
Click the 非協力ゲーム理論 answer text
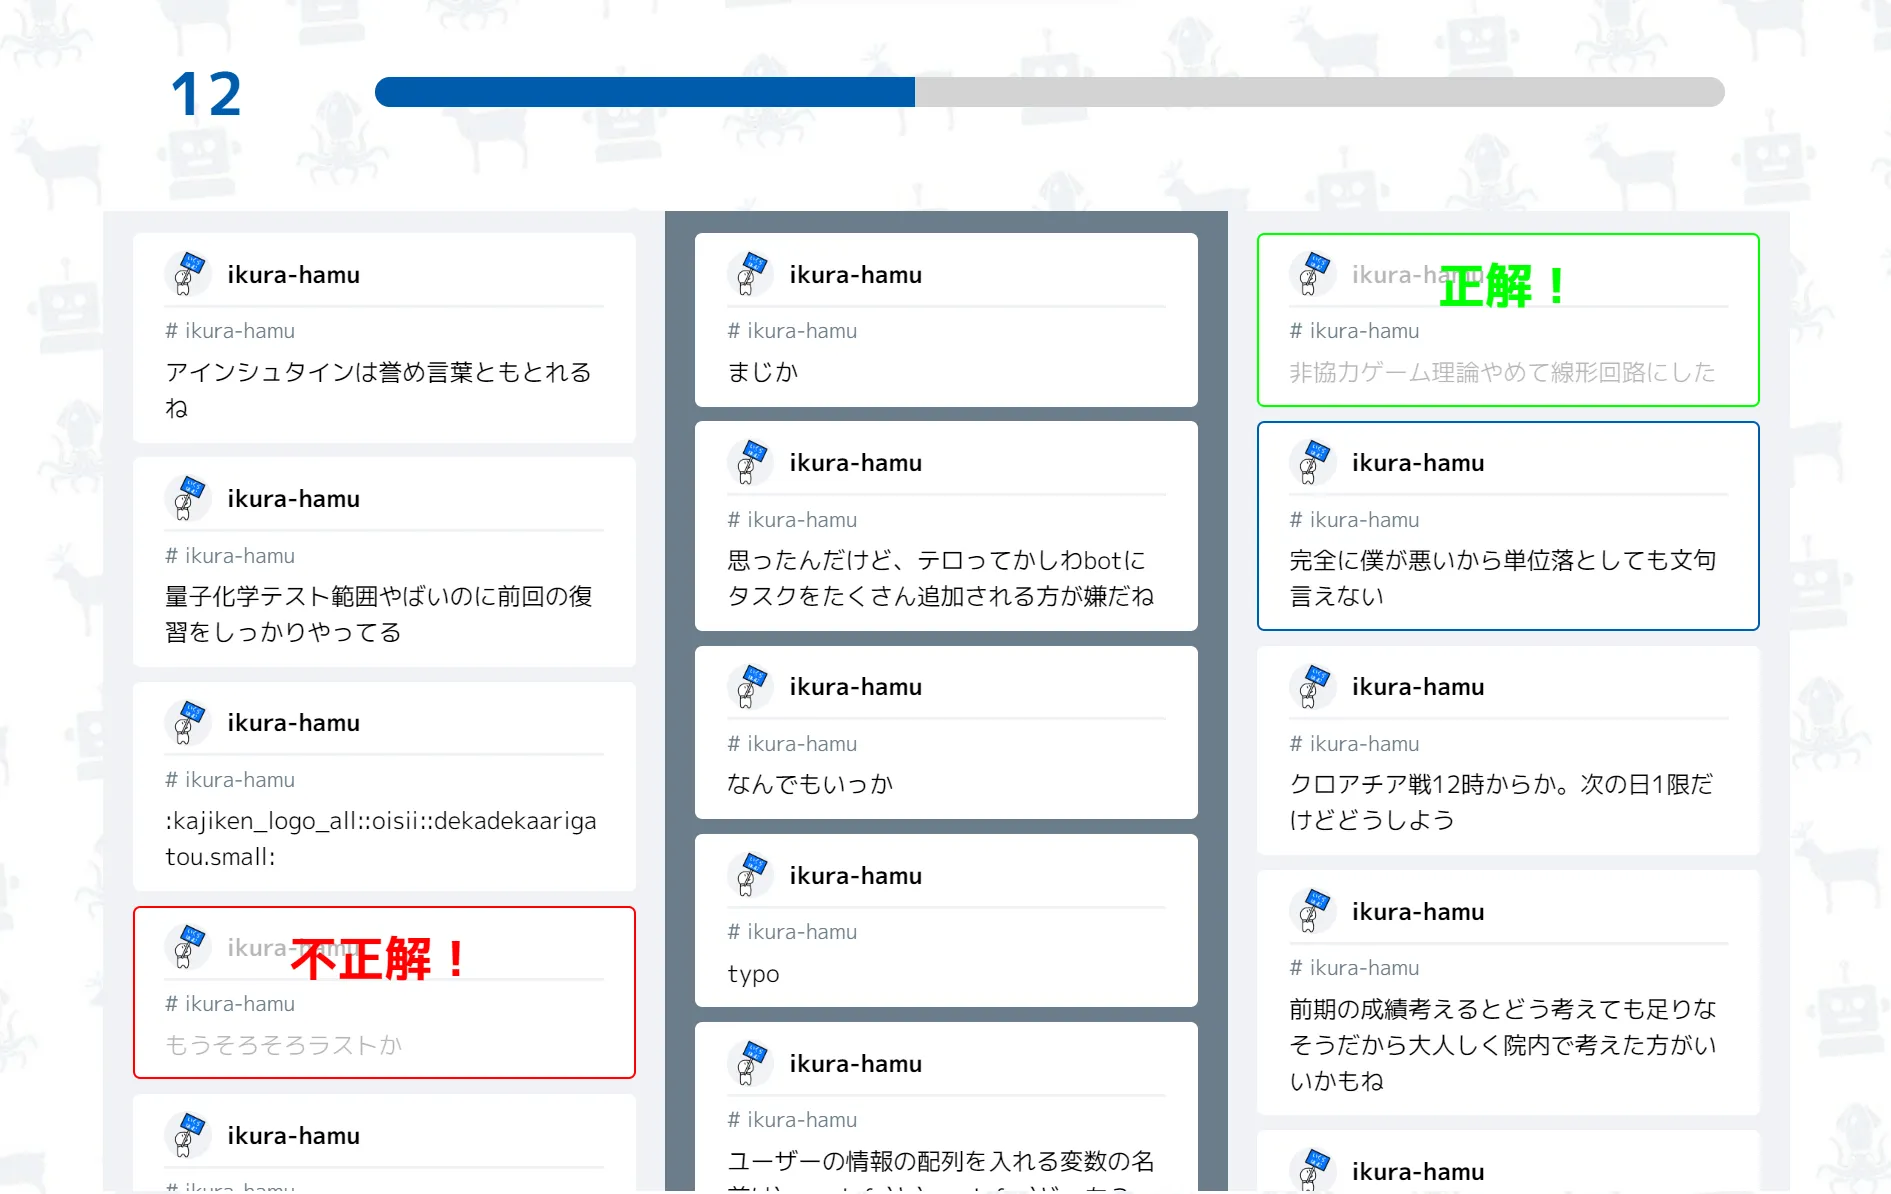coord(1500,373)
